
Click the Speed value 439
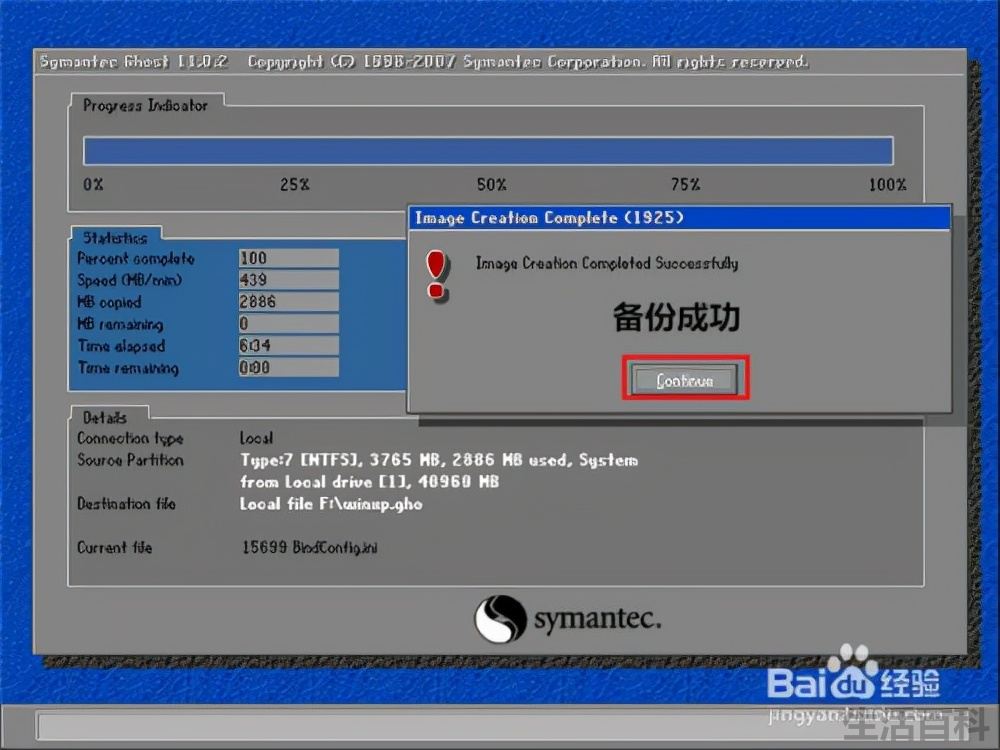(288, 280)
